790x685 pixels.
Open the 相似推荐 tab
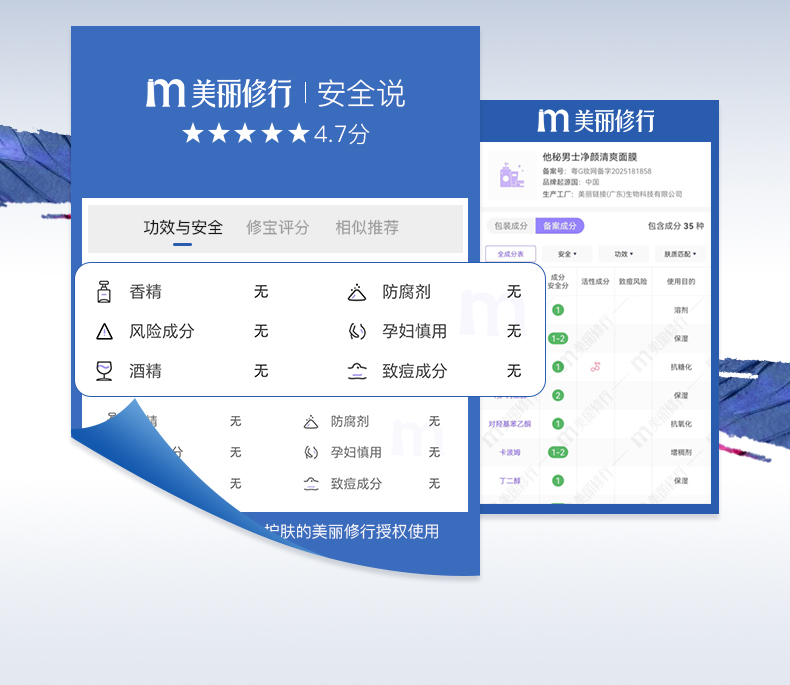pyautogui.click(x=367, y=228)
